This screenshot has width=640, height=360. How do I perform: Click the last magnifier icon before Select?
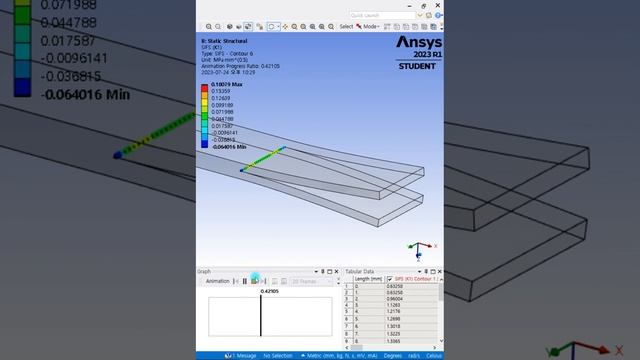[331, 27]
